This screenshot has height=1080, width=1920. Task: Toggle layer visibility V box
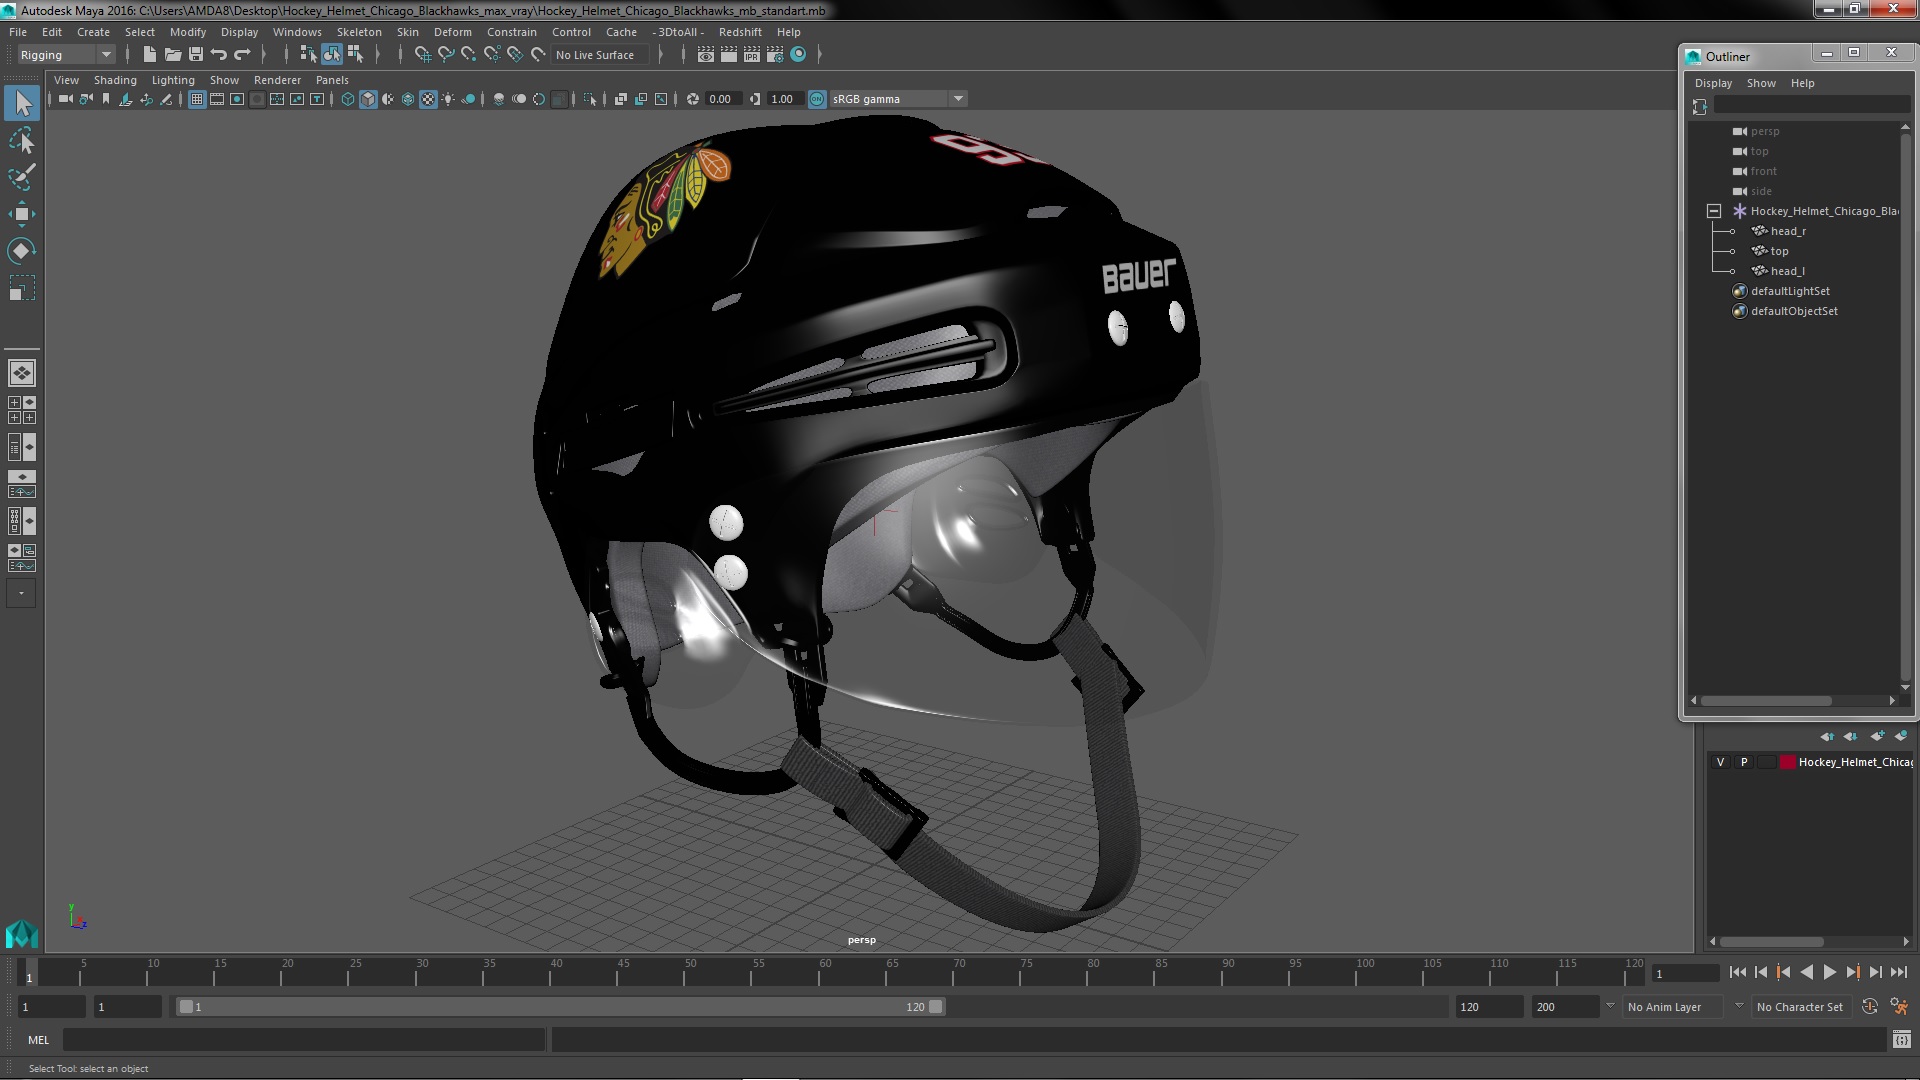point(1720,762)
